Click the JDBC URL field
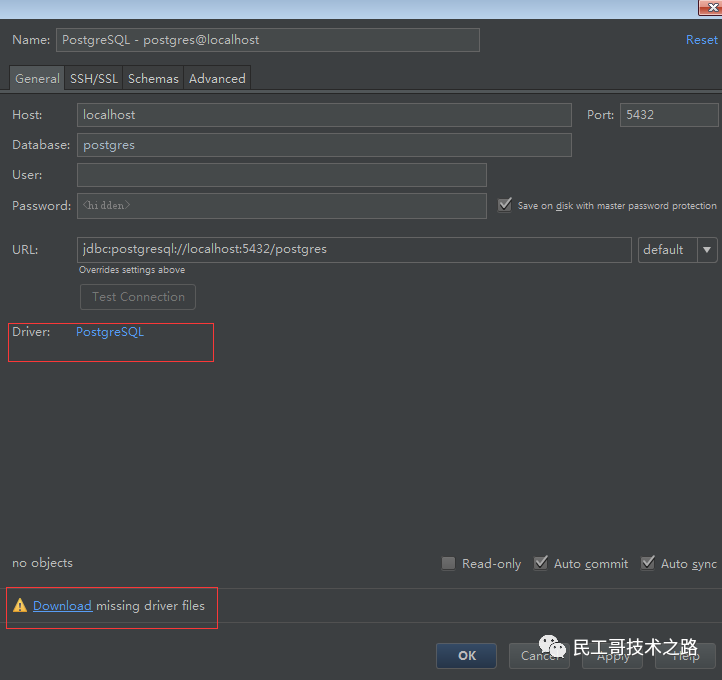Viewport: 722px width, 680px height. [x=354, y=250]
